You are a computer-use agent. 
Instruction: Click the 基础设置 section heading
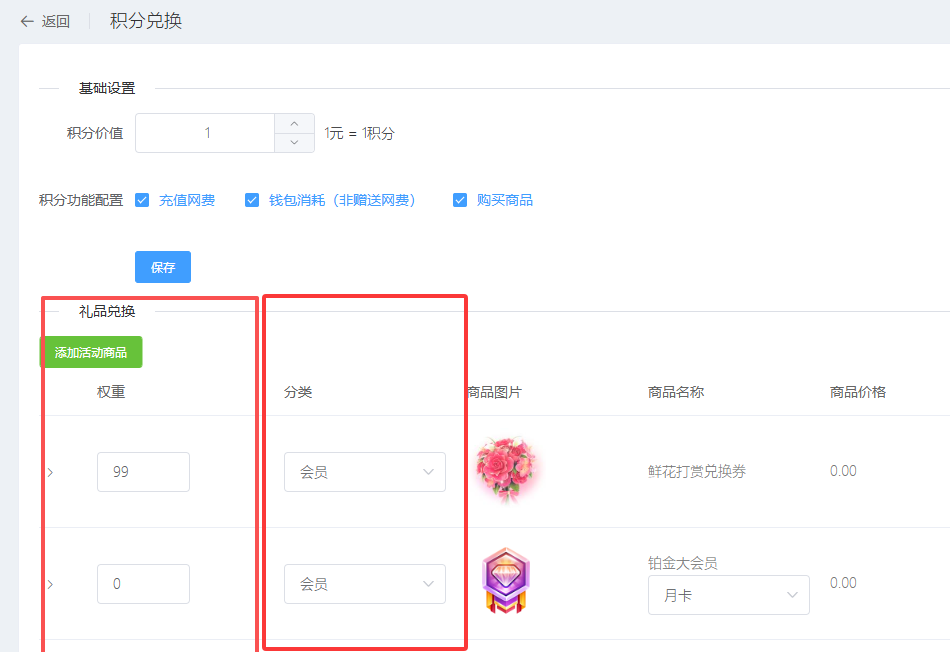[x=107, y=88]
